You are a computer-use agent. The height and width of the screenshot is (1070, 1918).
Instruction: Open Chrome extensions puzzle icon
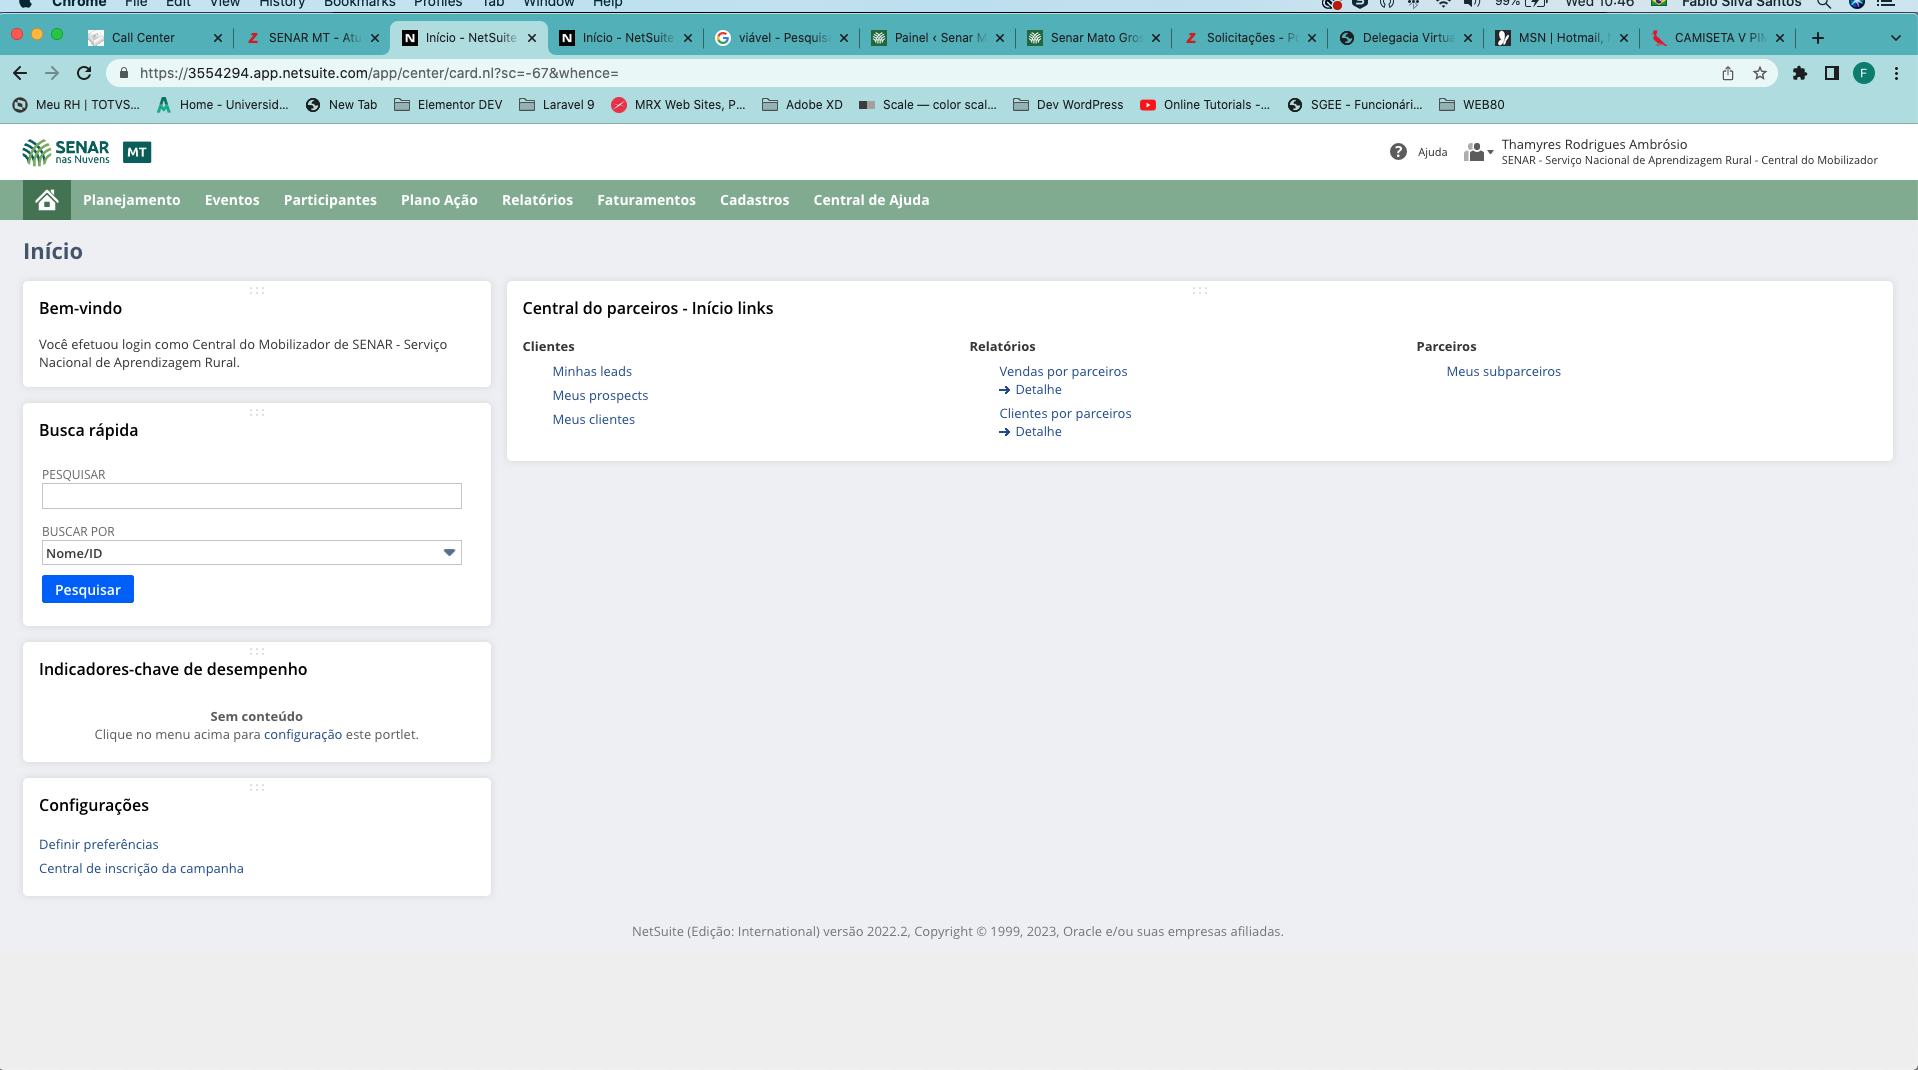pyautogui.click(x=1800, y=73)
